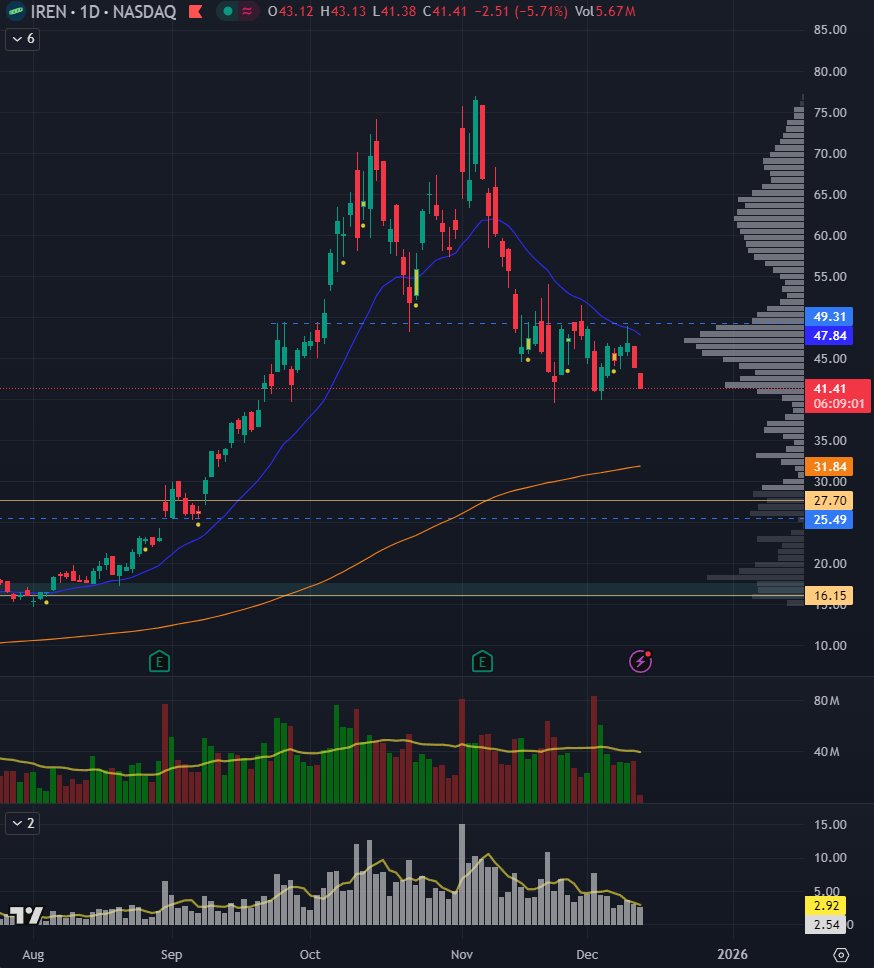Open the November earnings E marker
The width and height of the screenshot is (874, 968).
pos(482,661)
